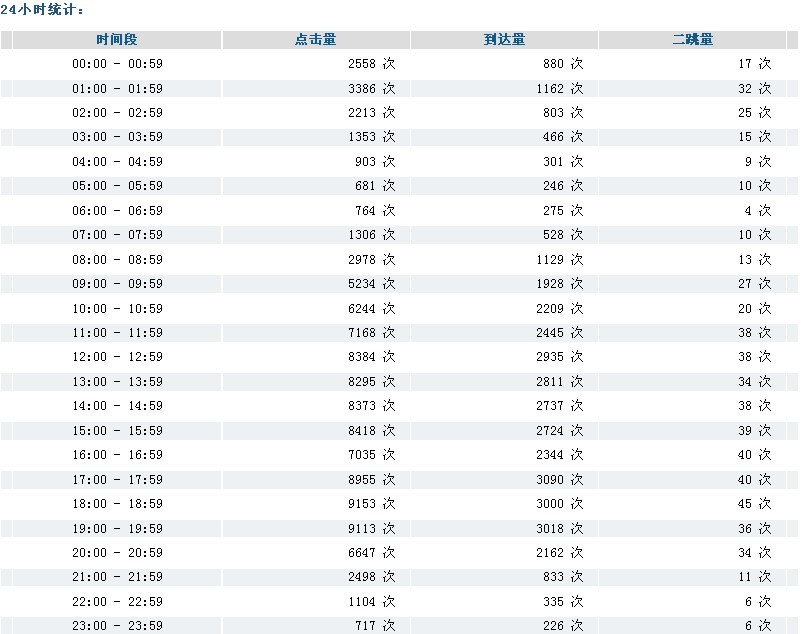Click the 8384 次 click count value
The height and width of the screenshot is (634, 801).
click(x=371, y=357)
